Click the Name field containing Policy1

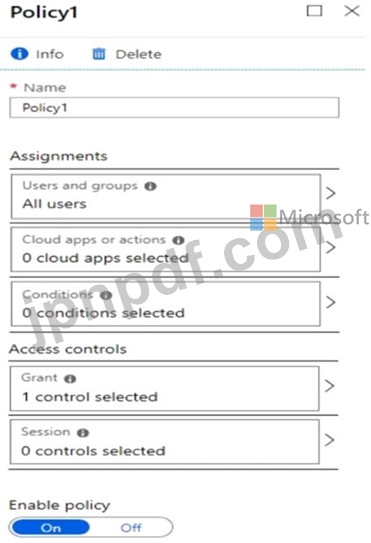tap(174, 108)
